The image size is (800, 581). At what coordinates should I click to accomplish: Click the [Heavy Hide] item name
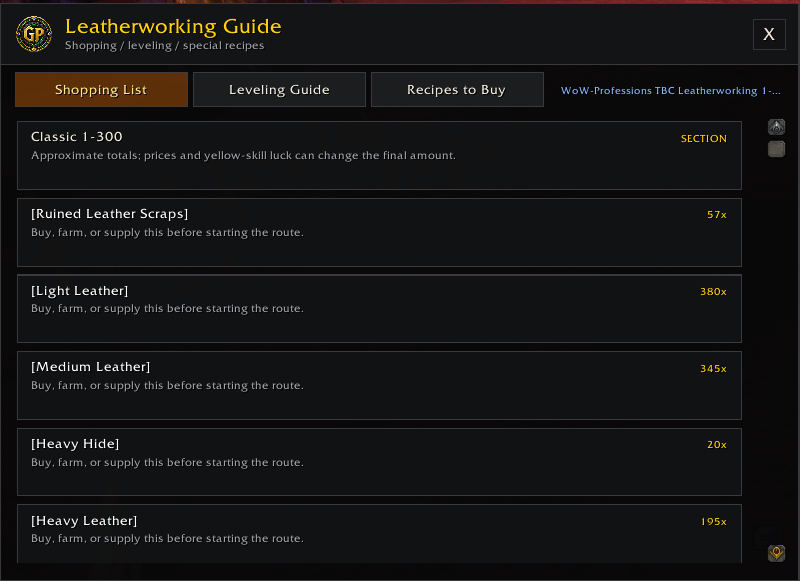point(75,444)
